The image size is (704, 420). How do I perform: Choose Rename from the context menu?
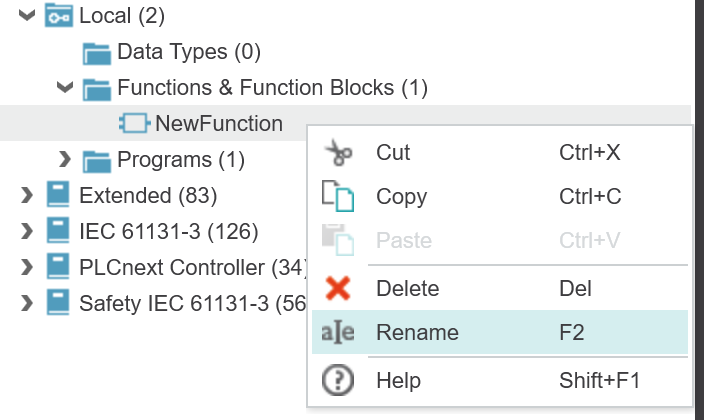pyautogui.click(x=500, y=332)
